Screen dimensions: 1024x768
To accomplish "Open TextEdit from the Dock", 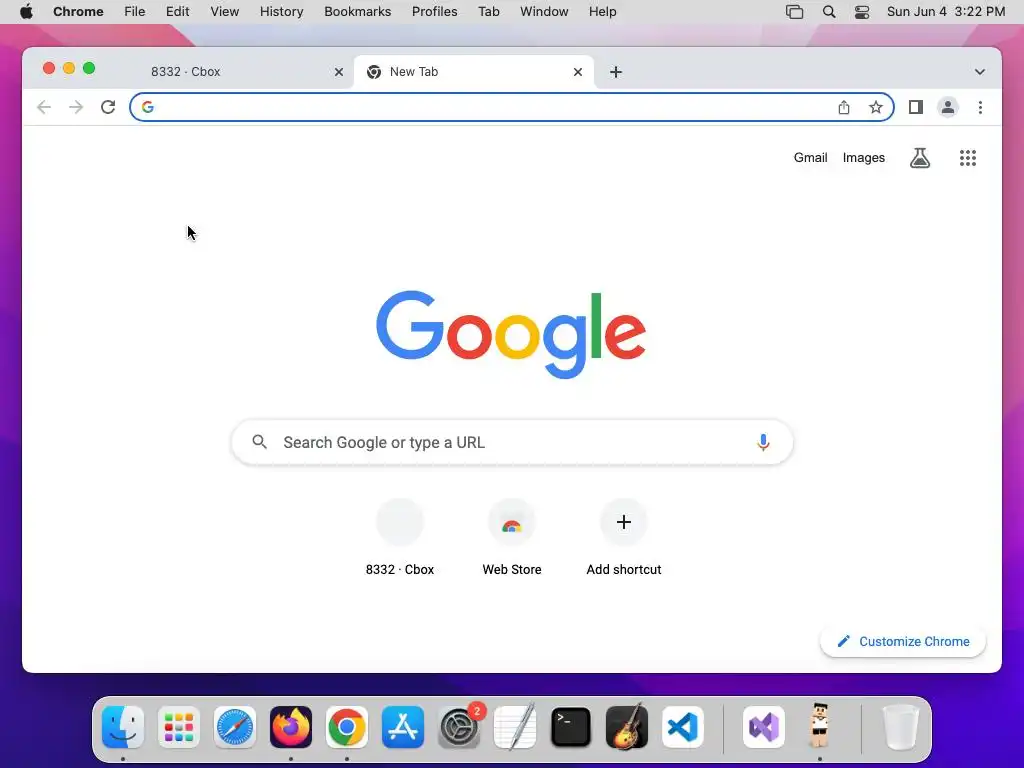I will [x=515, y=726].
